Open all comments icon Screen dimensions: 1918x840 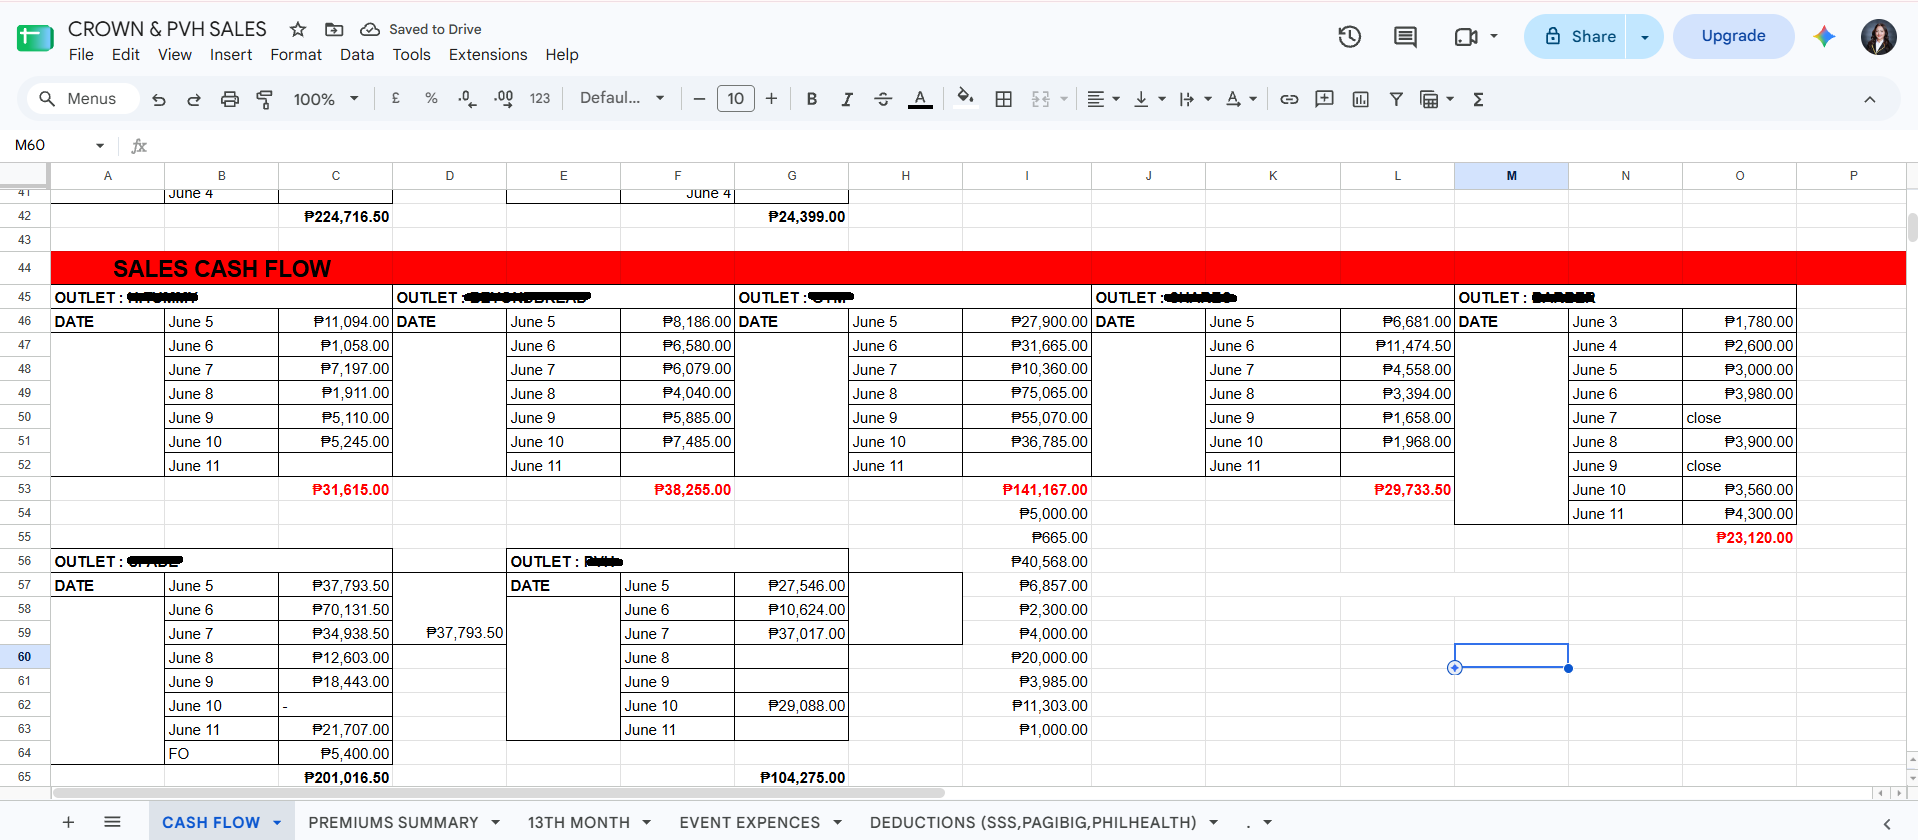tap(1405, 37)
